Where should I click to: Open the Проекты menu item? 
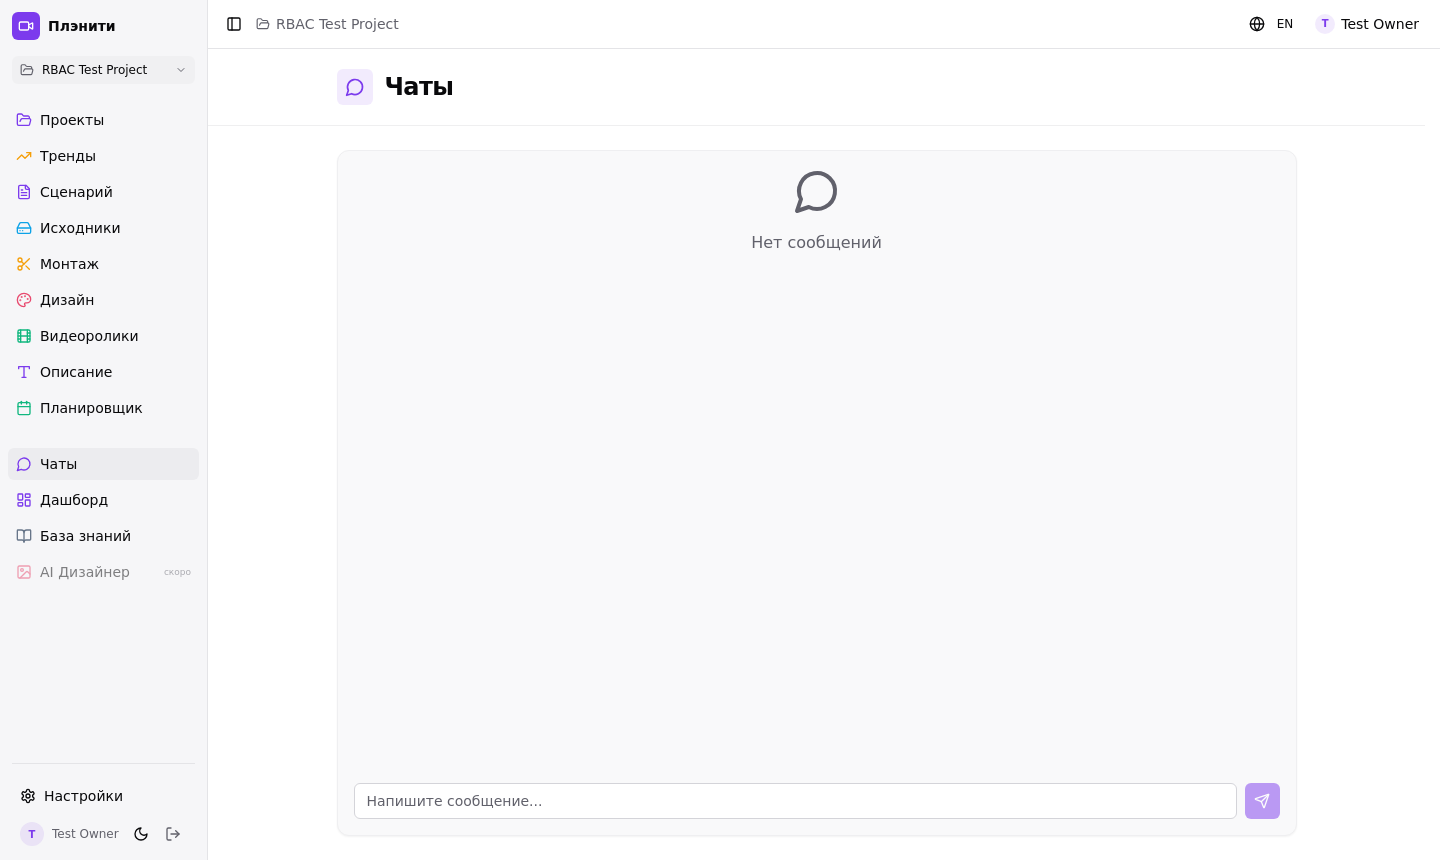(72, 120)
